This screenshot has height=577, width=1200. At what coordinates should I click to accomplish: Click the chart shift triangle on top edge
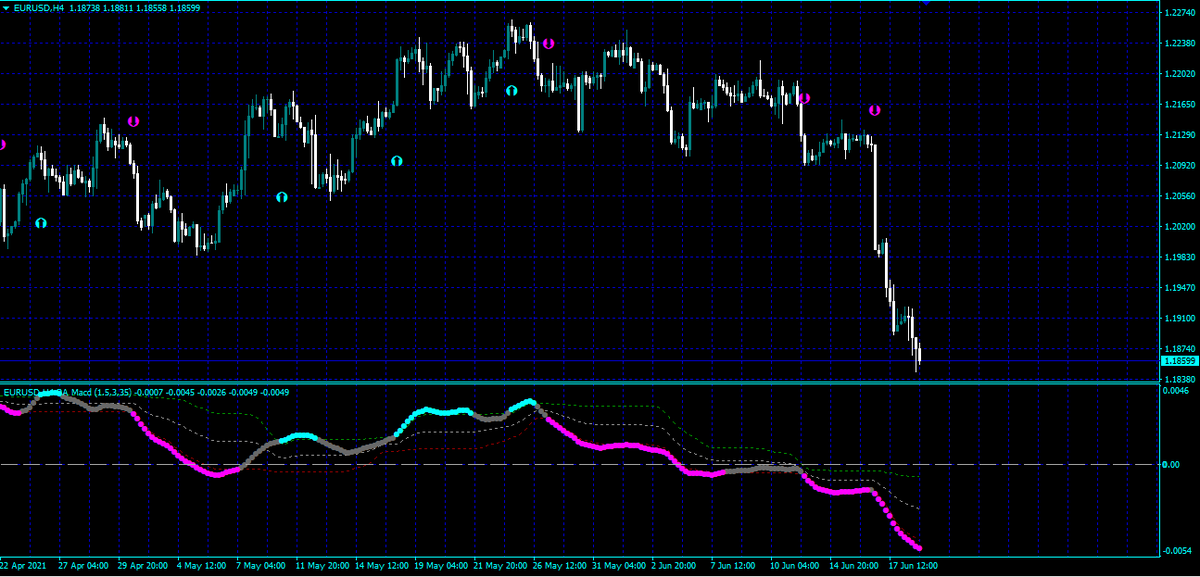926,4
